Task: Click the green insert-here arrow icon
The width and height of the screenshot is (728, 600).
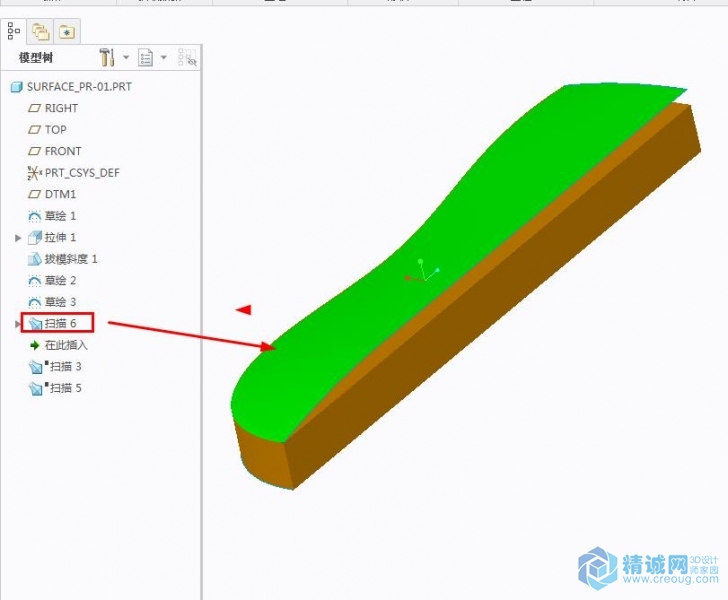Action: point(34,345)
